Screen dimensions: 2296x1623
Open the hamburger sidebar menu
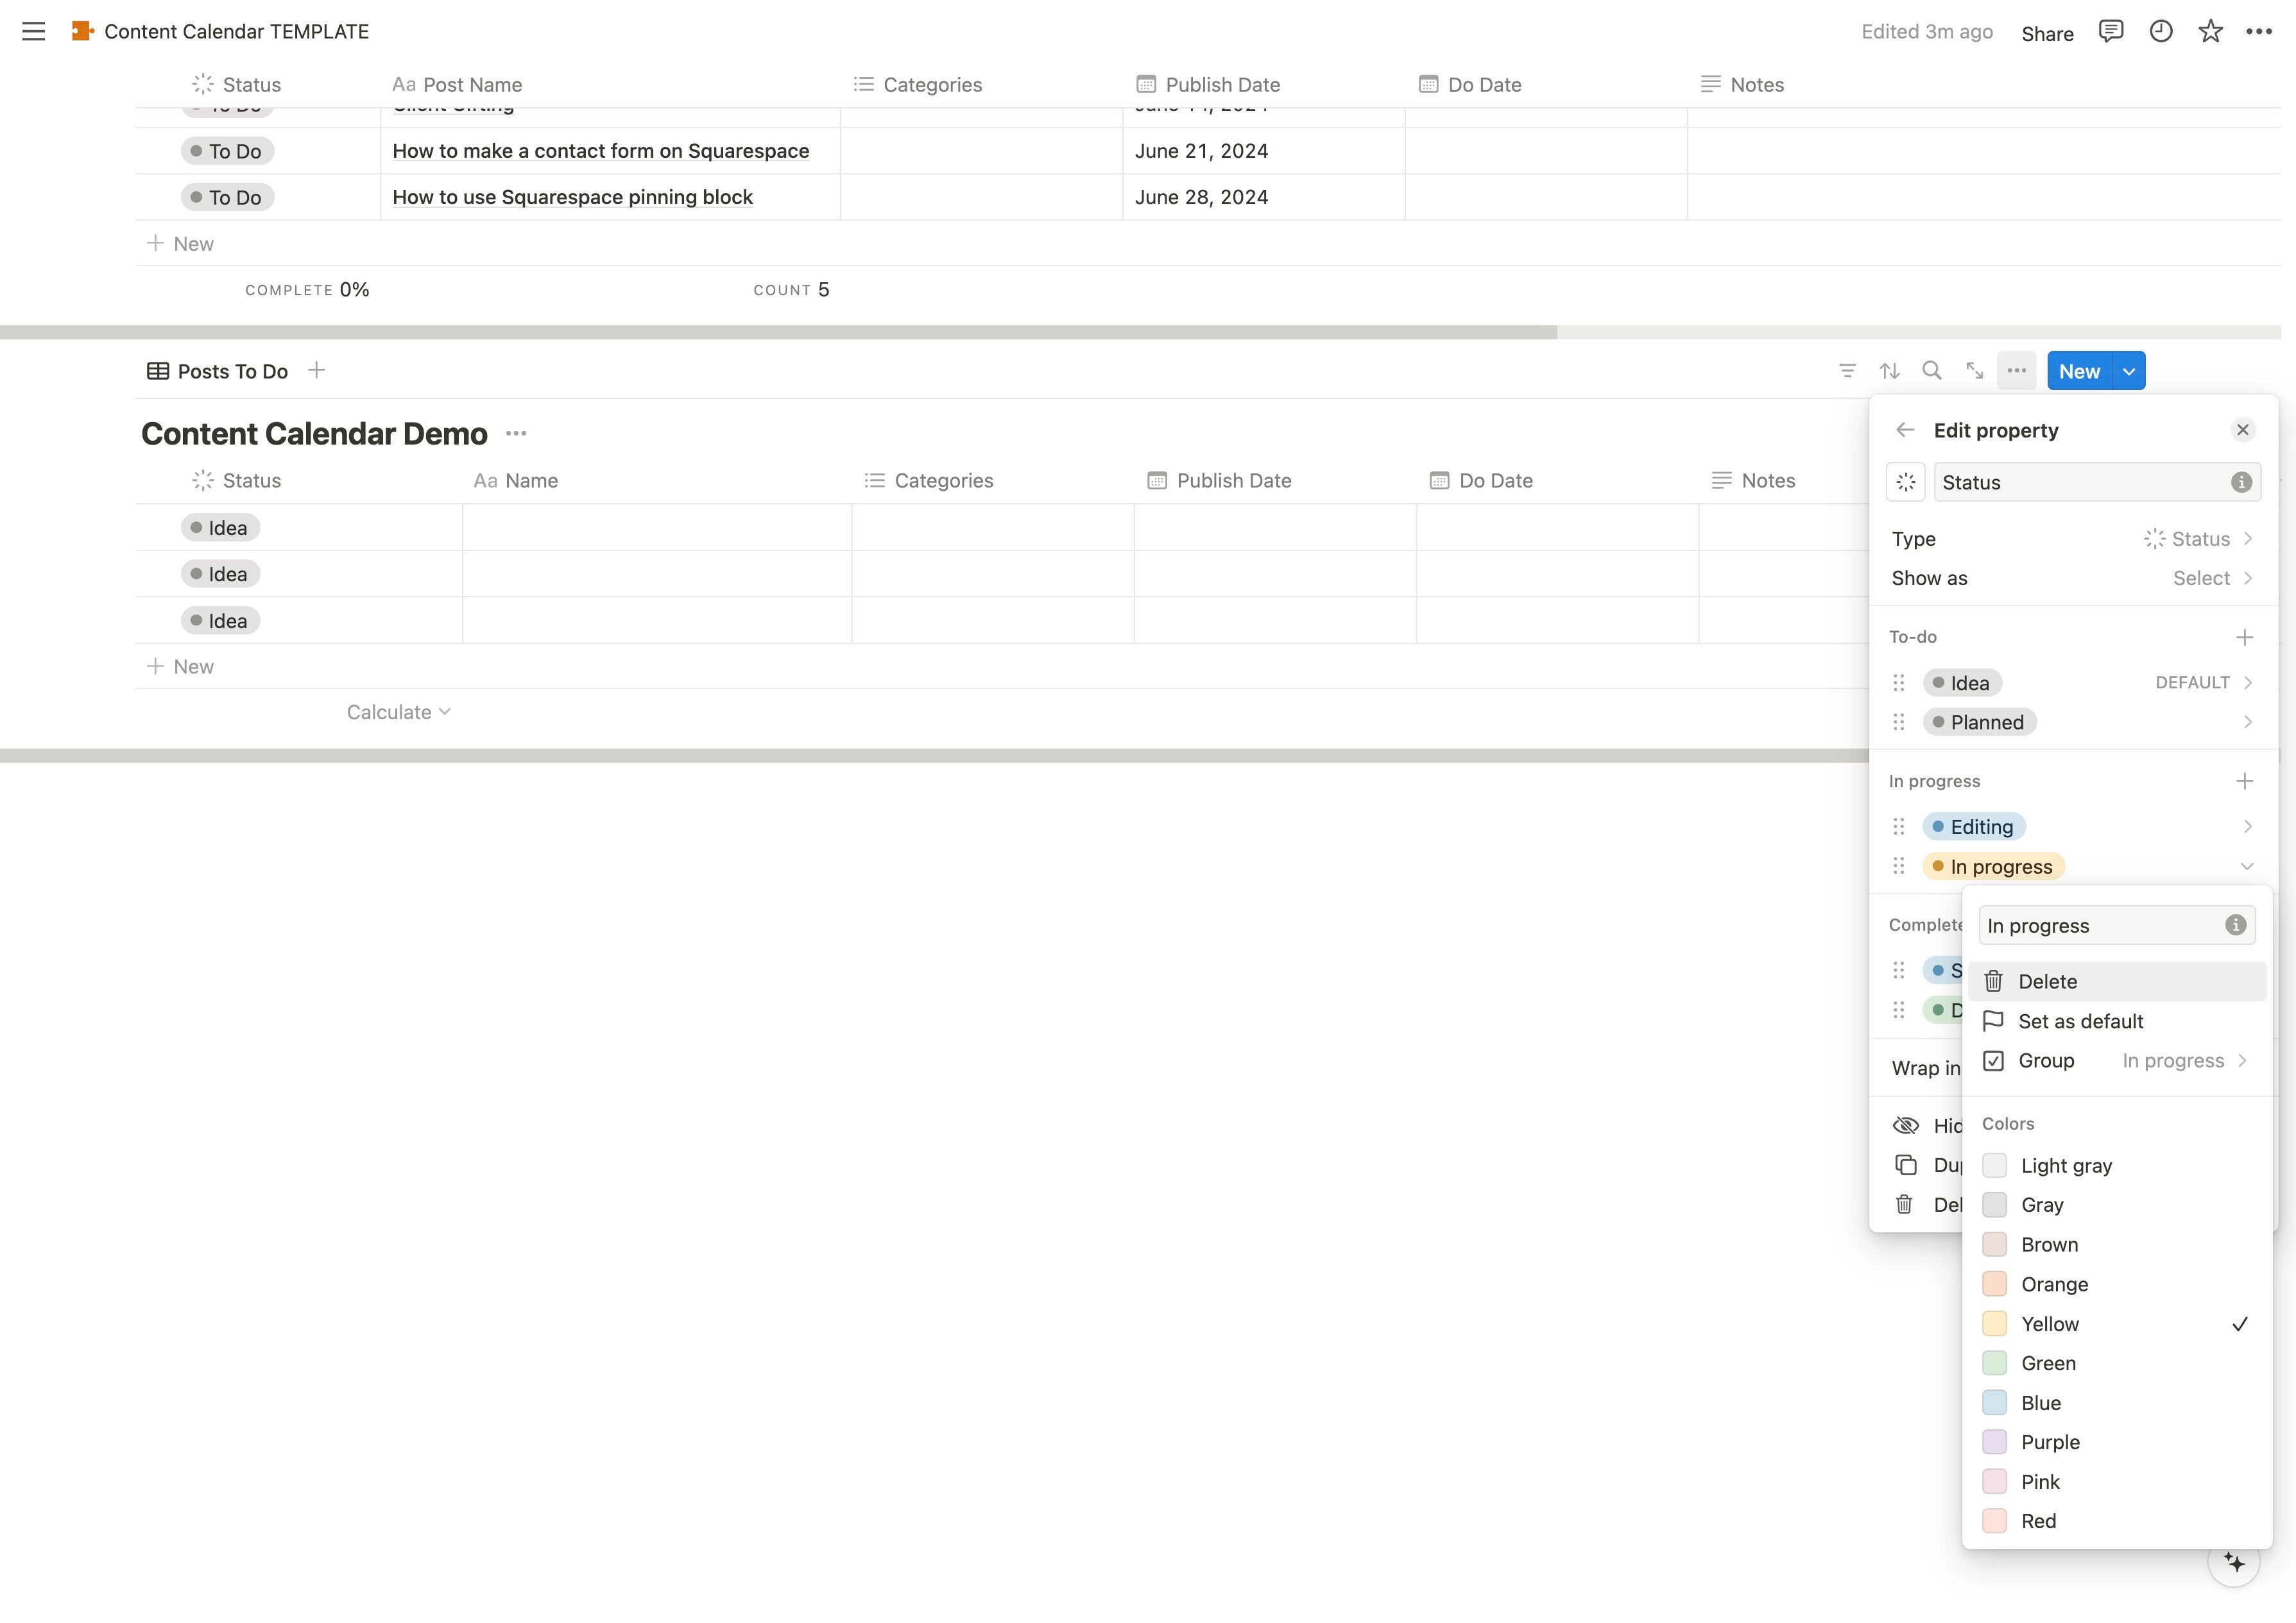tap(33, 32)
